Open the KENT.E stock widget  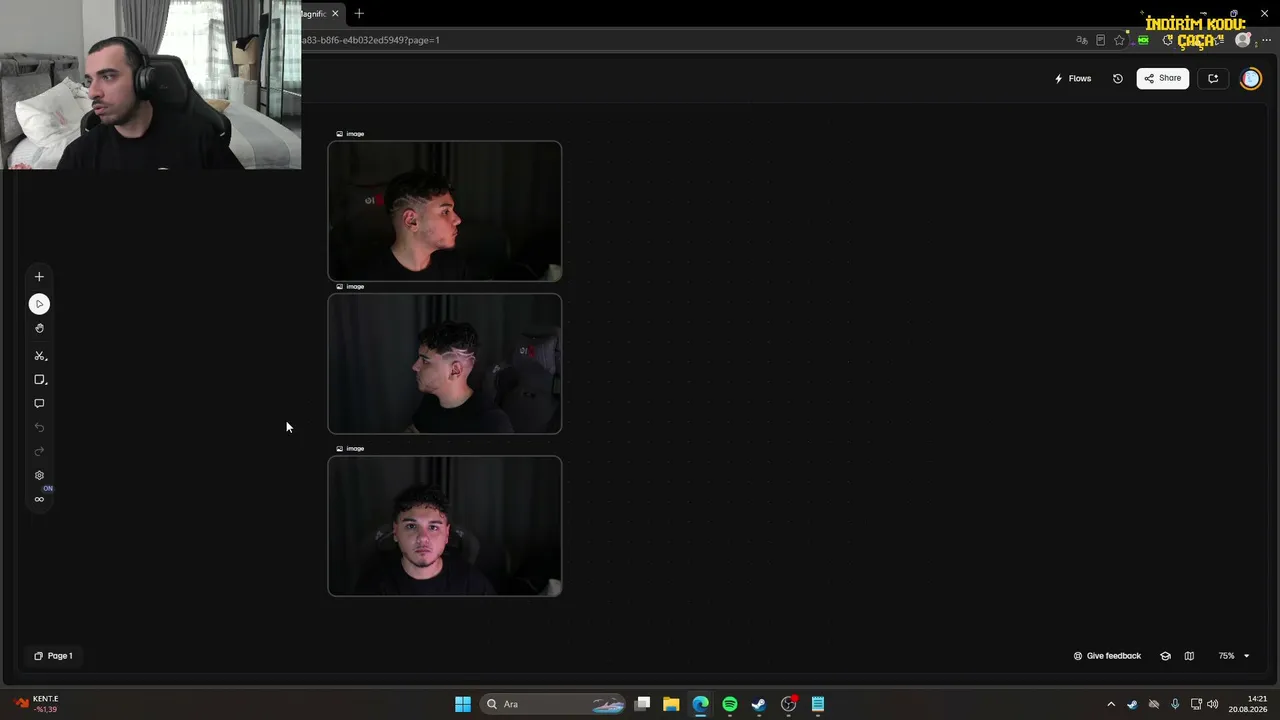[x=37, y=704]
